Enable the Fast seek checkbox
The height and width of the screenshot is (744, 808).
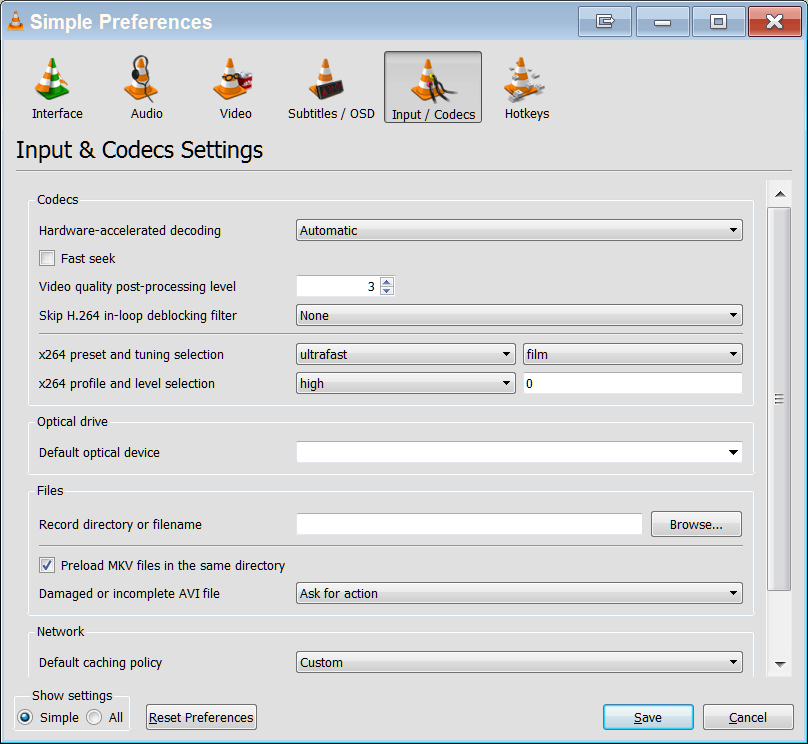point(47,258)
